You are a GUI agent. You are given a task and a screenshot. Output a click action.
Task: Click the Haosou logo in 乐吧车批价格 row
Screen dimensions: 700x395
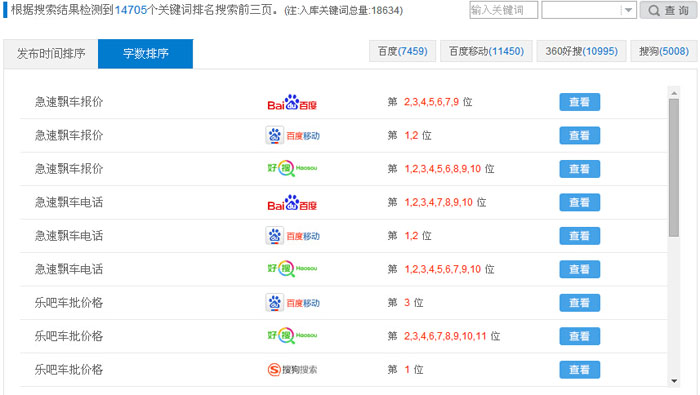pos(292,336)
